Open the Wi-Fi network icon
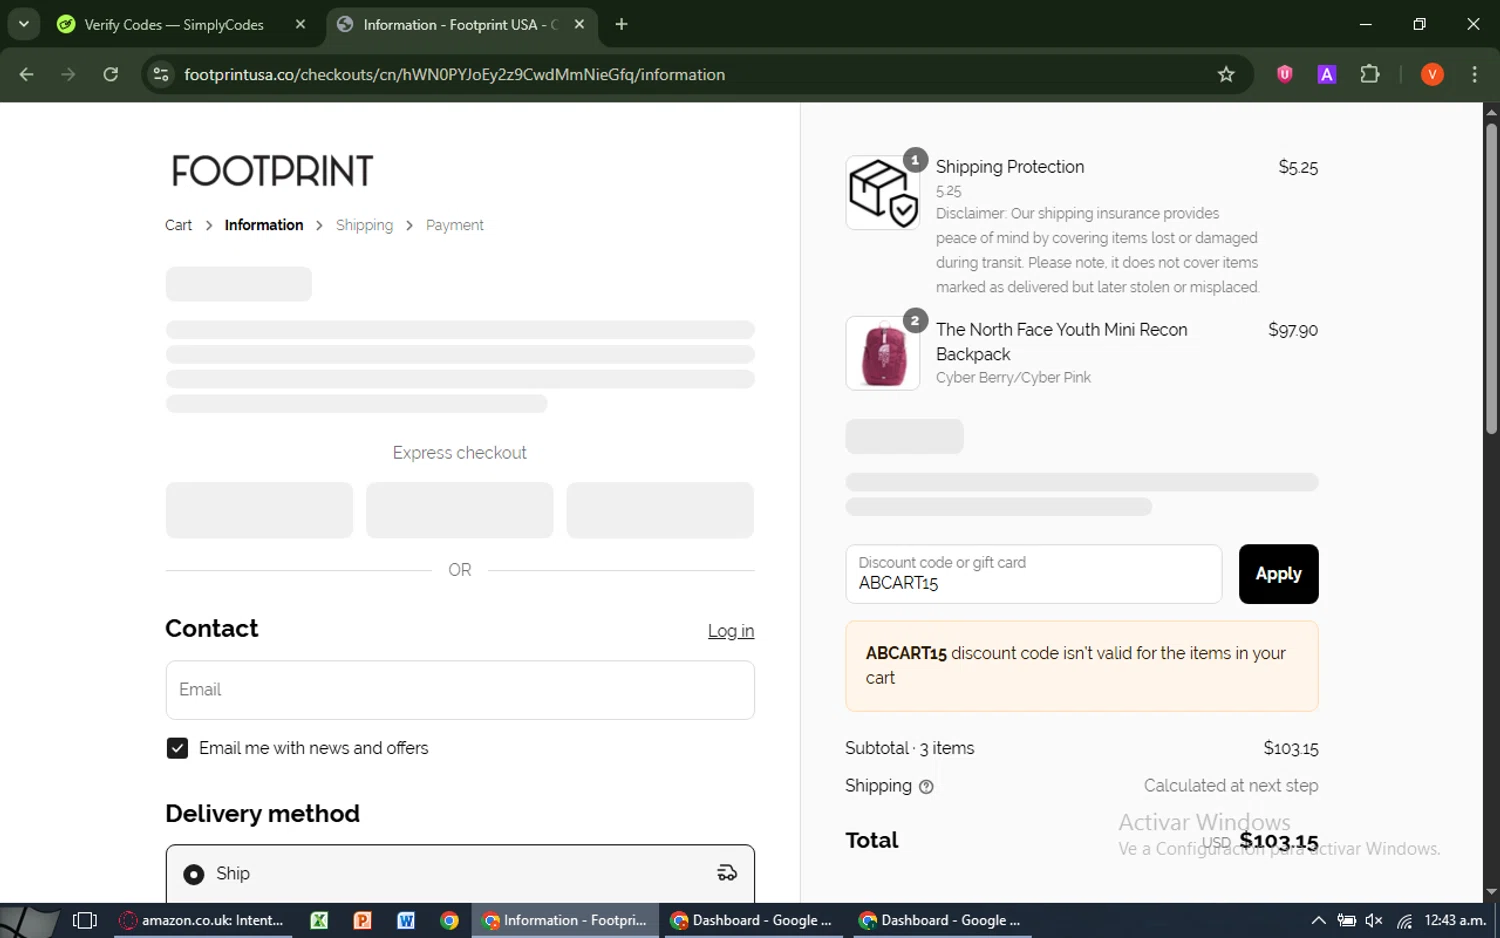 1405,921
